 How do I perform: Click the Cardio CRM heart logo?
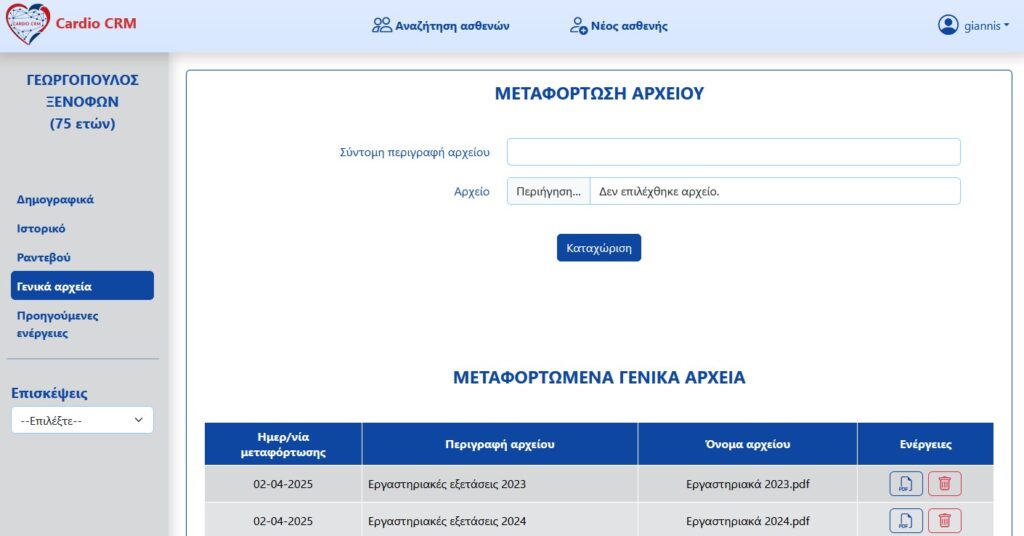28,25
